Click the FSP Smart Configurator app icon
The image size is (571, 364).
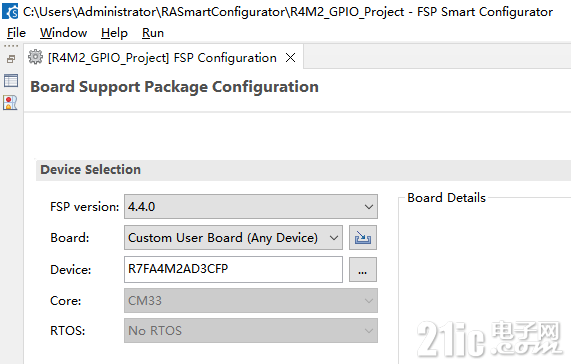[x=10, y=11]
